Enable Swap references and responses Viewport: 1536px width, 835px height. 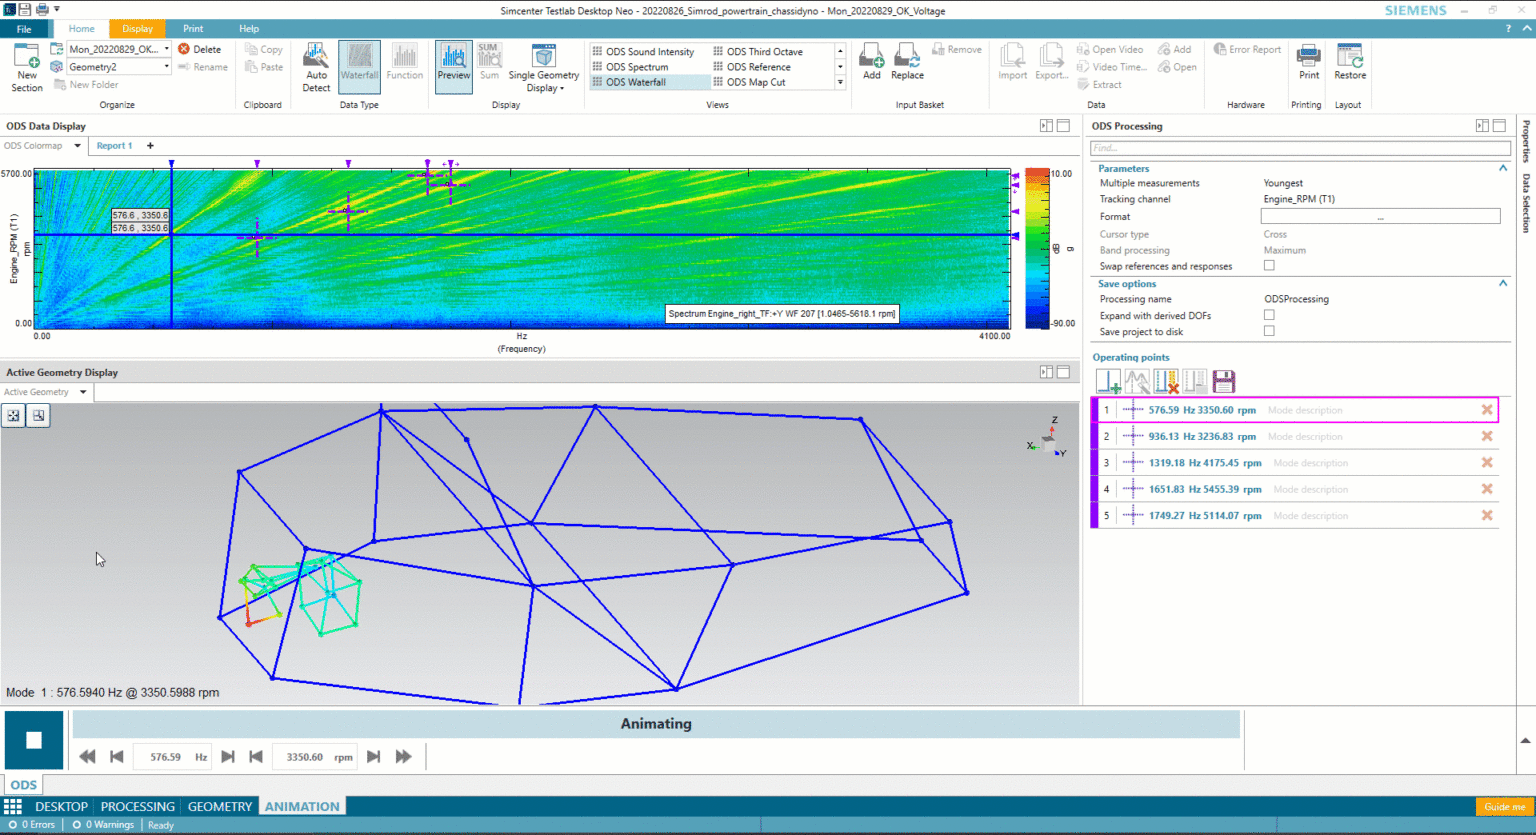click(1269, 265)
